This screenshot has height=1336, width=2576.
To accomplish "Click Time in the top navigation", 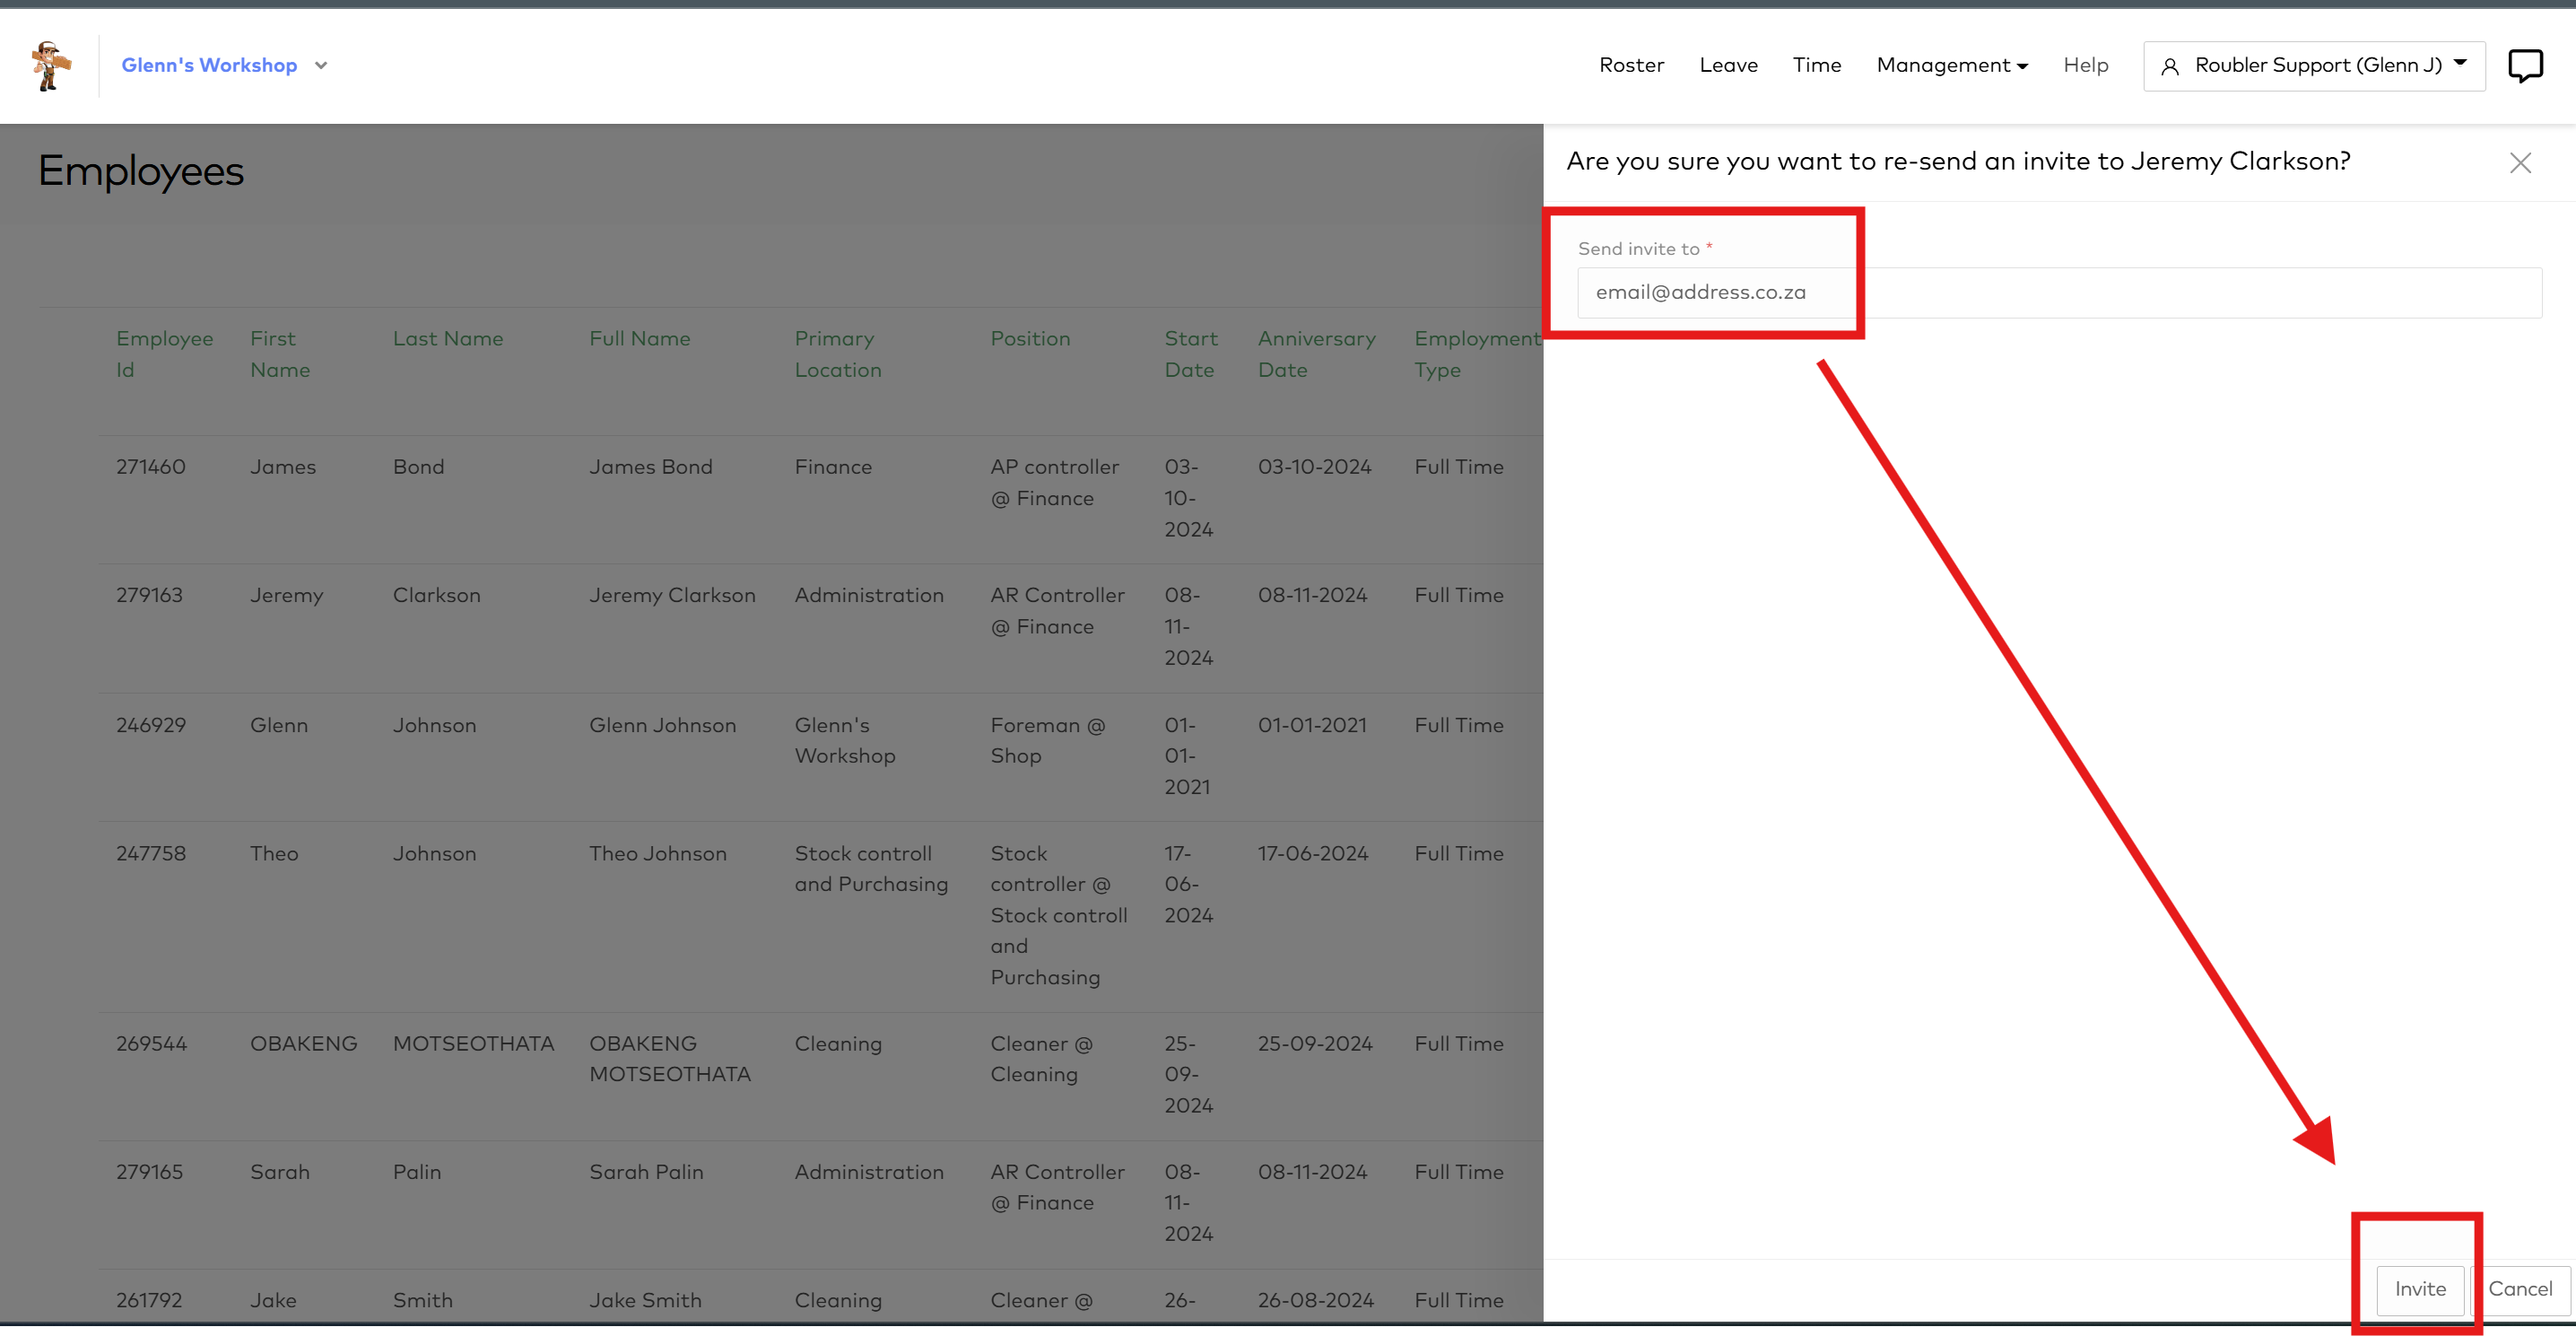I will click(x=1816, y=65).
